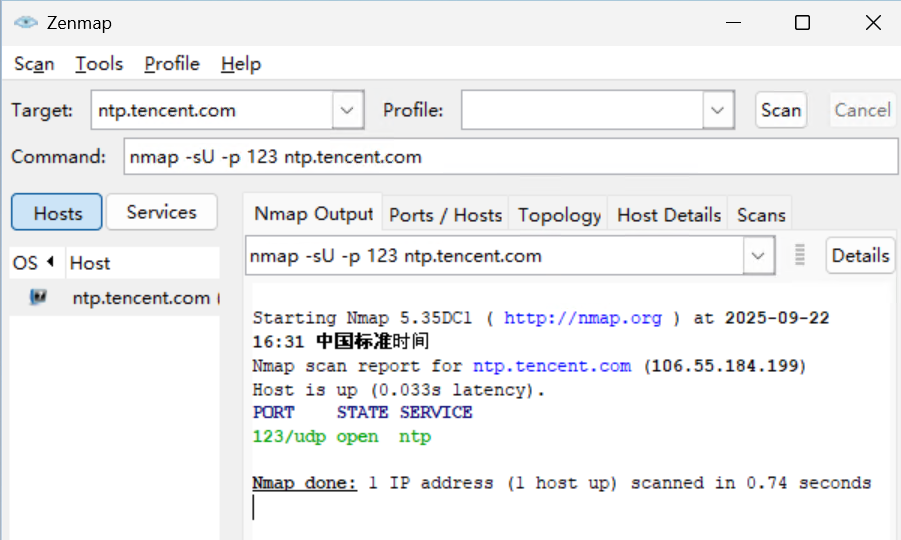Screen dimensions: 901x540
Task: Click the Command input field
Action: tap(510, 156)
